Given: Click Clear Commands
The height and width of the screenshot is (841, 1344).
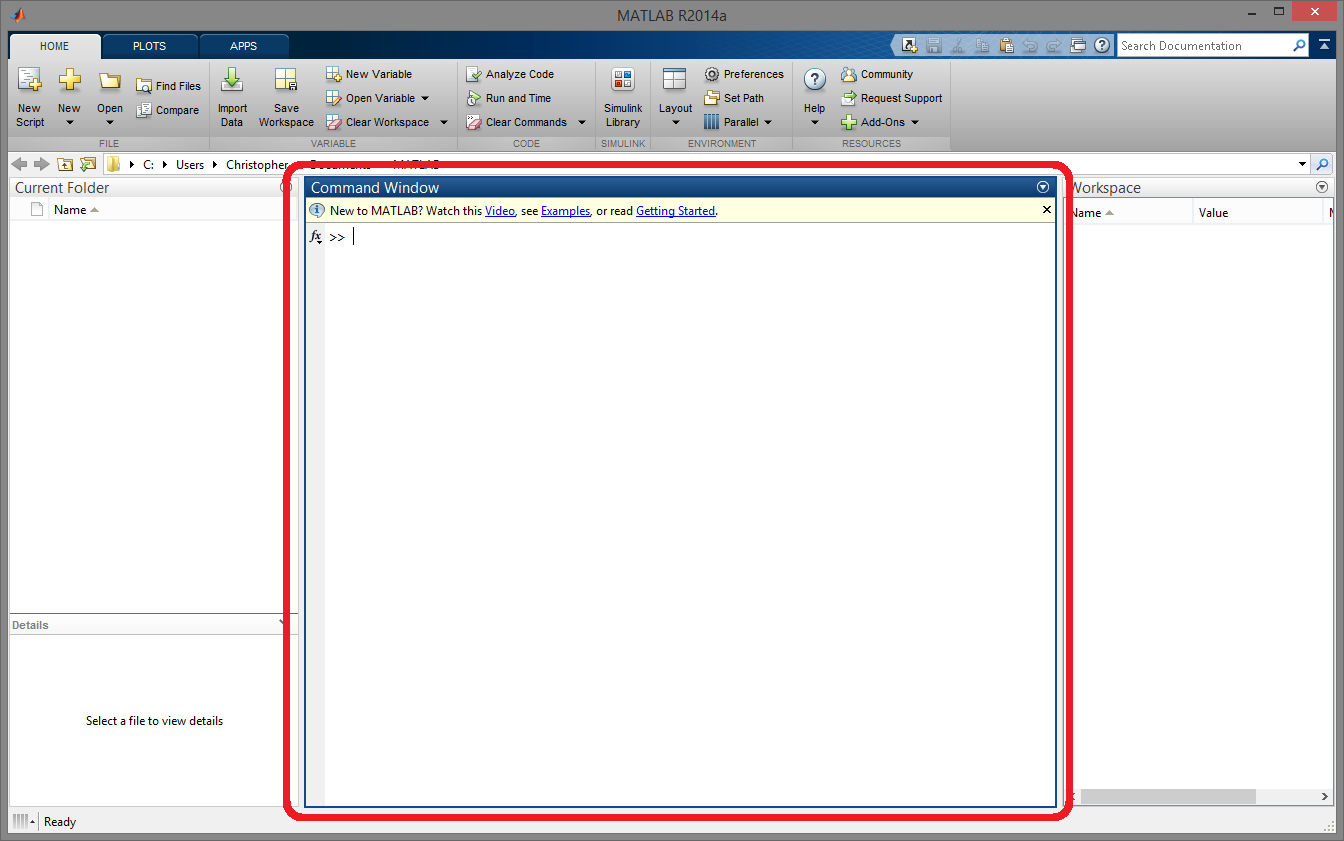Looking at the screenshot, I should (517, 122).
